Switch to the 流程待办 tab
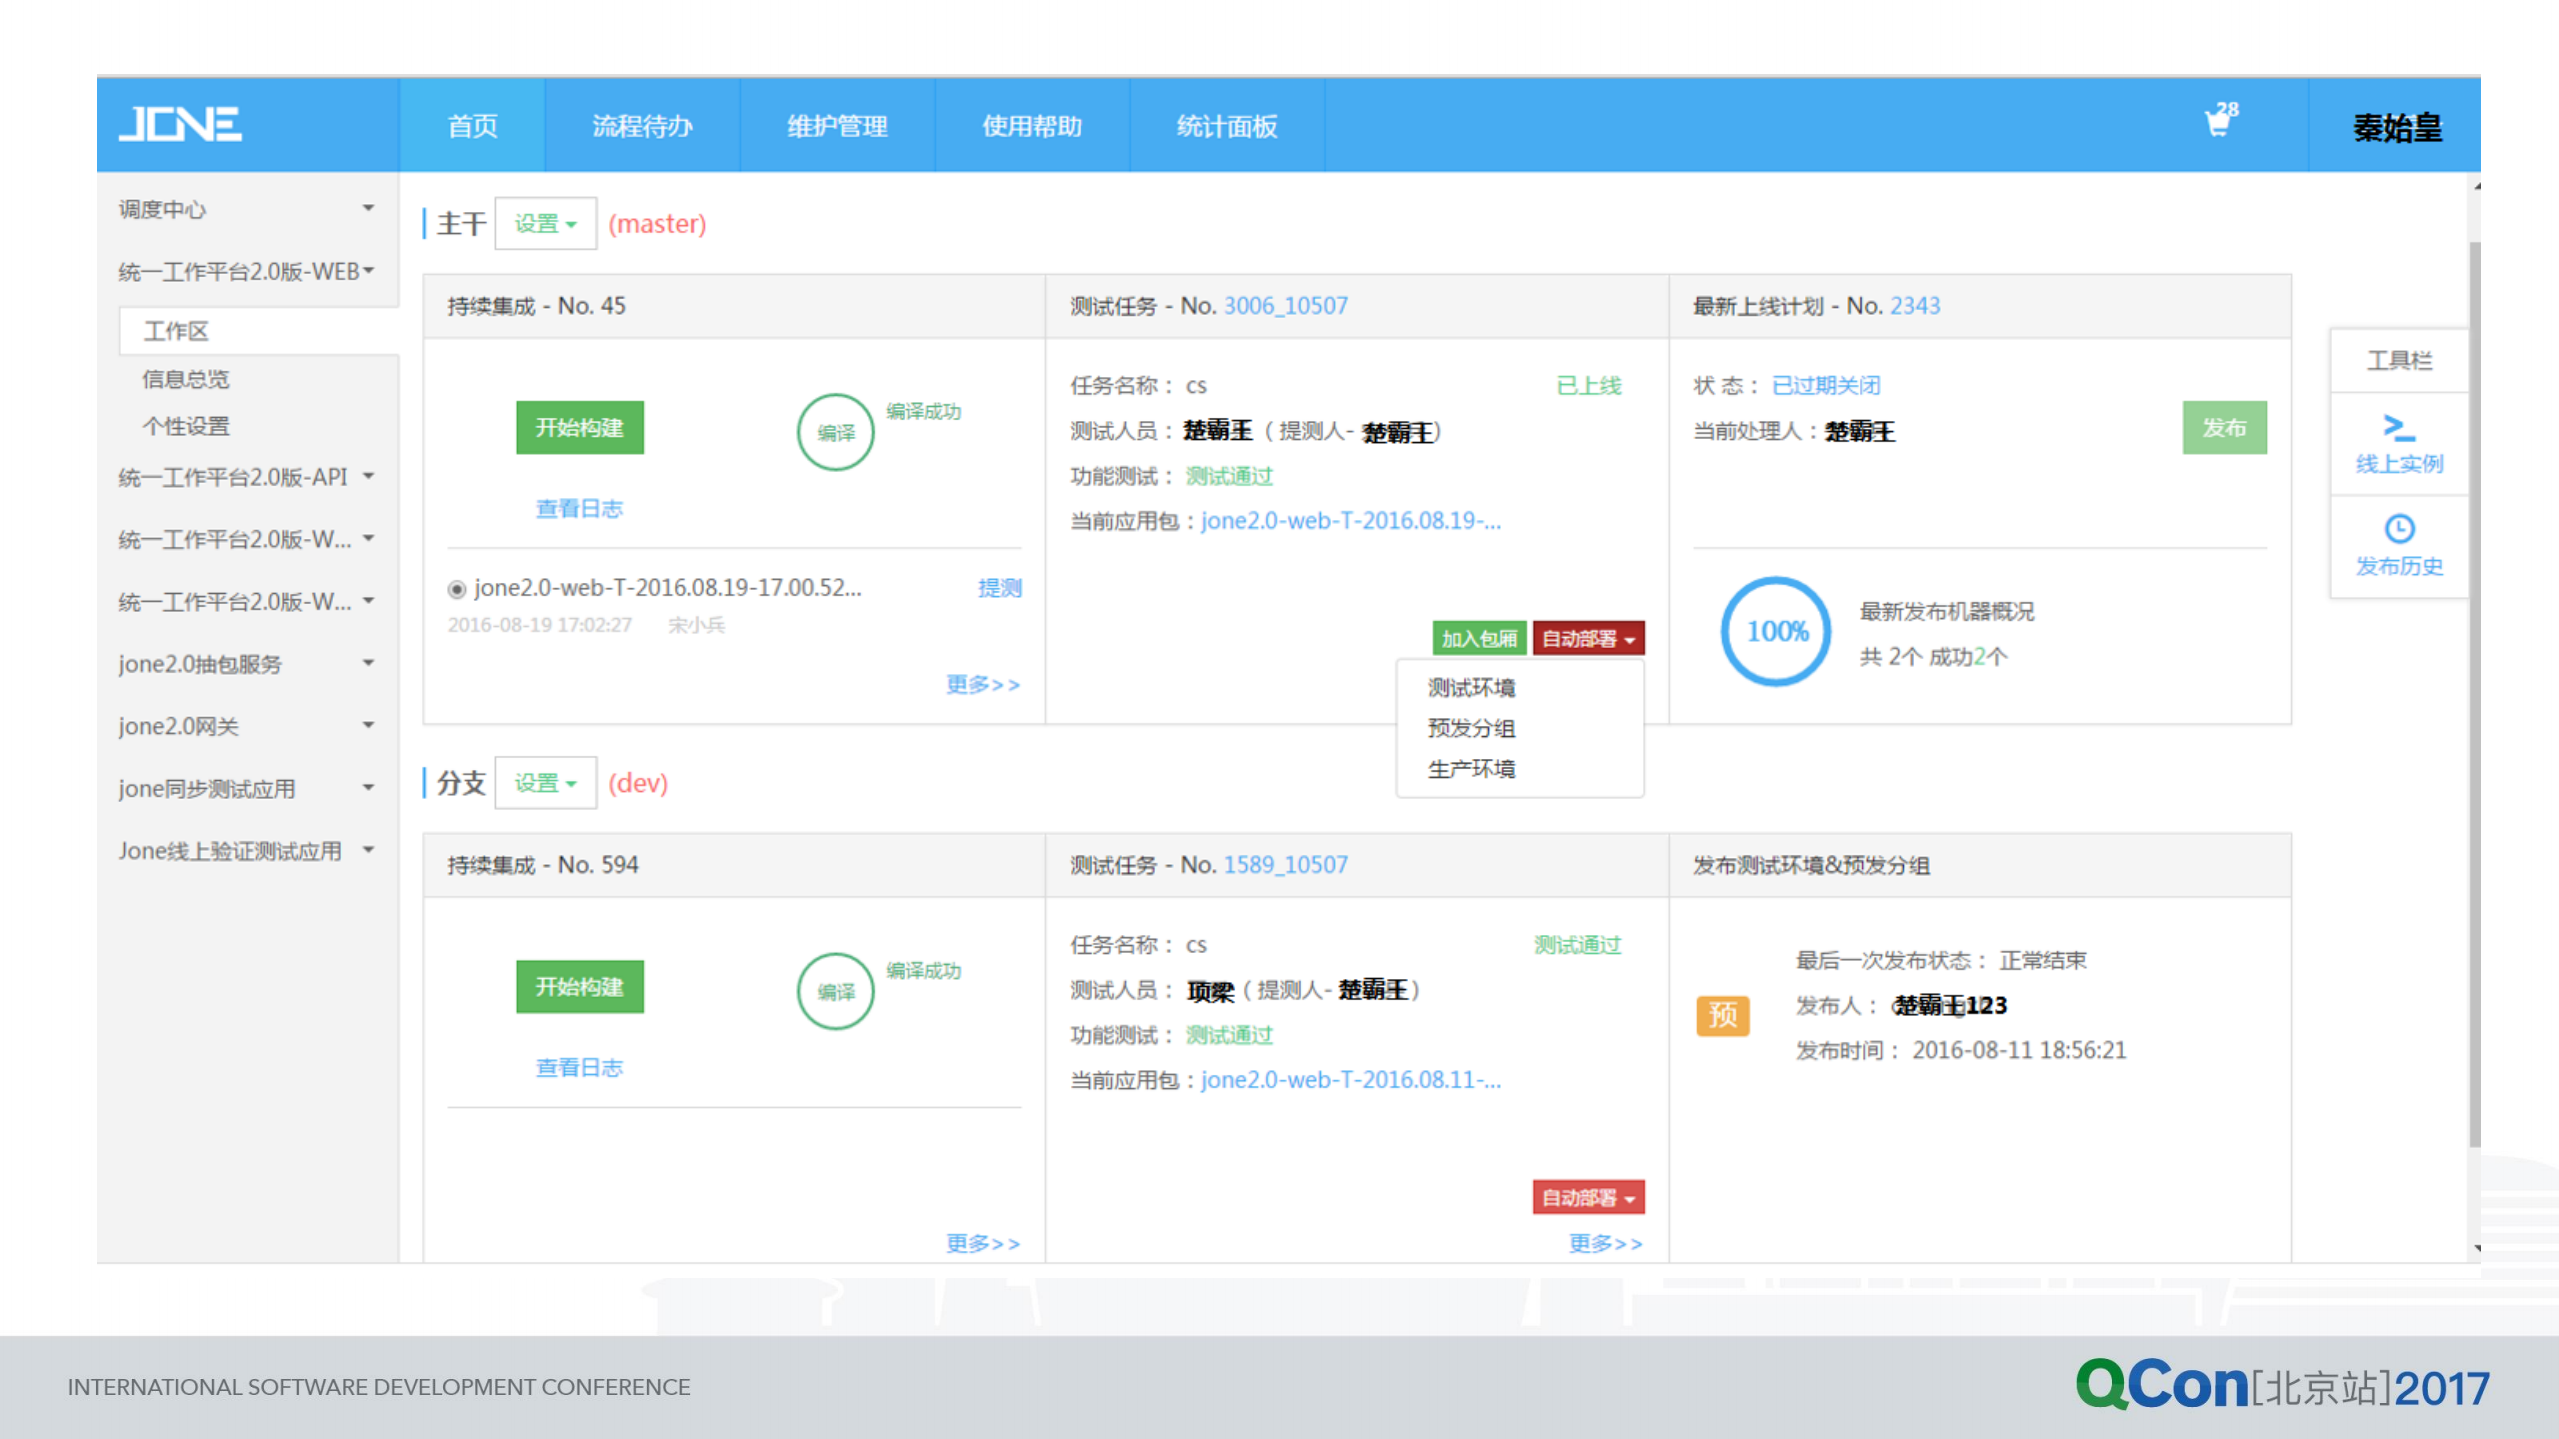 (x=641, y=125)
